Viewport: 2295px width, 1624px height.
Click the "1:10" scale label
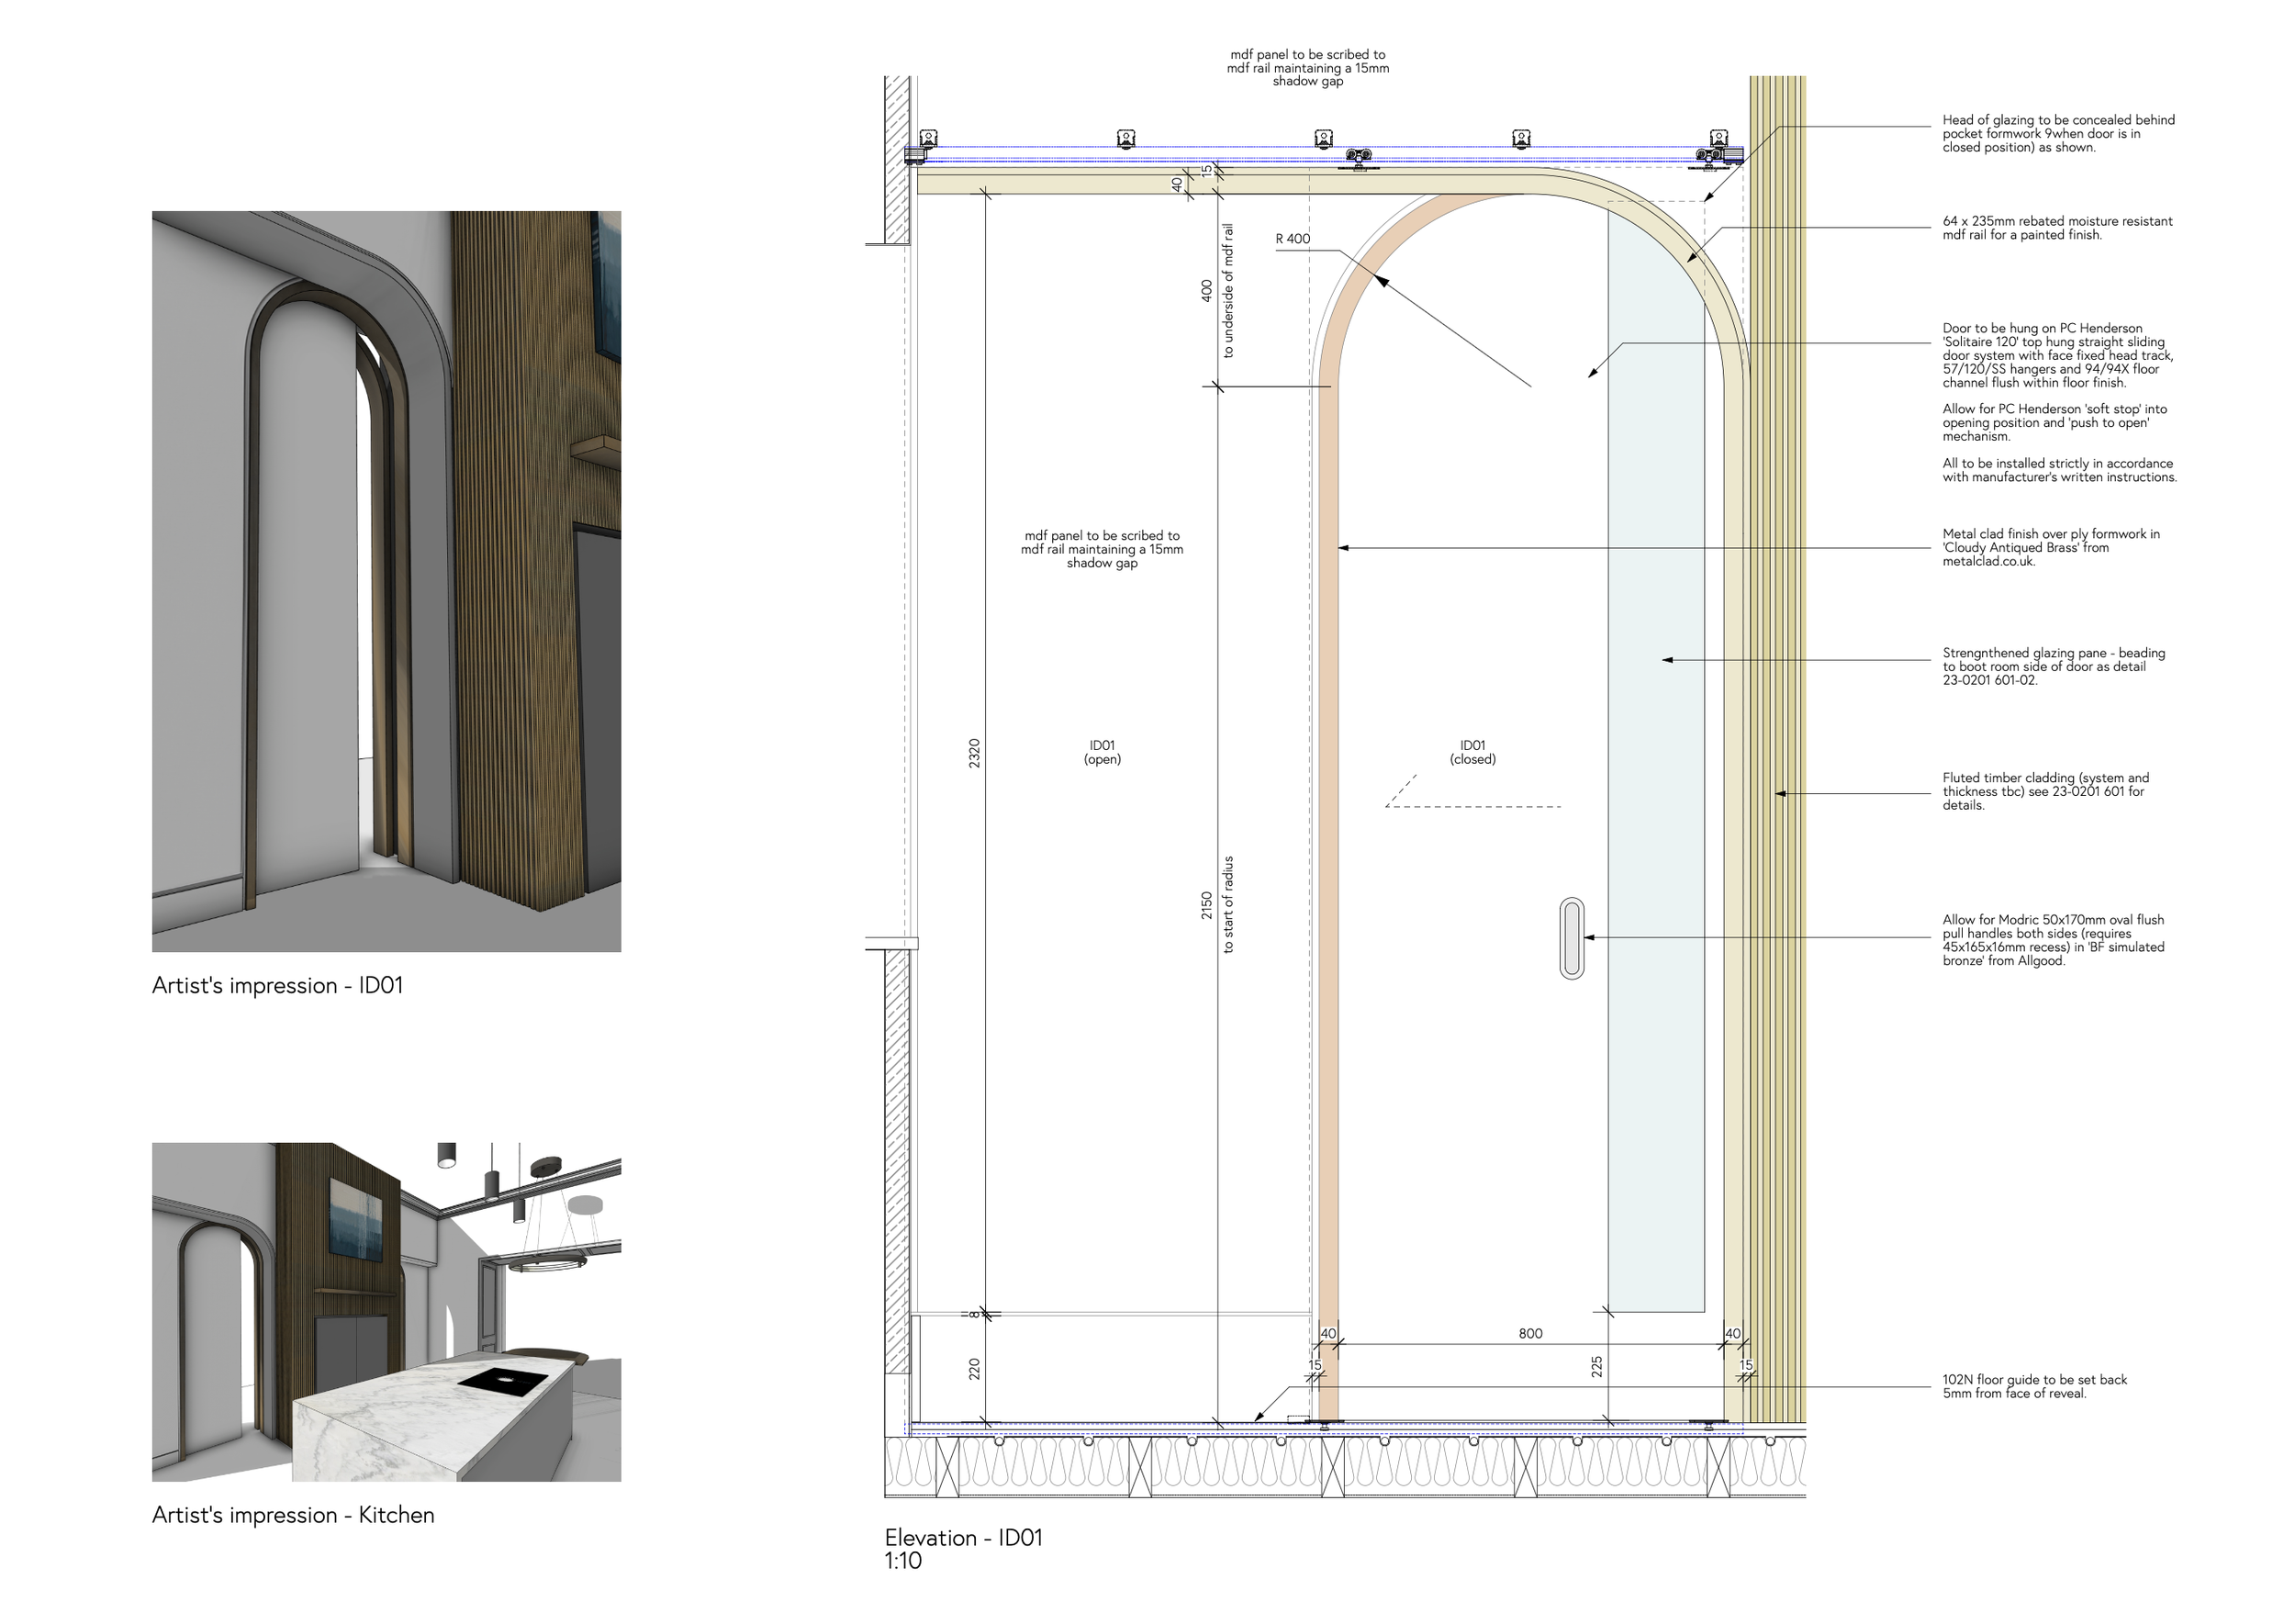[x=903, y=1561]
